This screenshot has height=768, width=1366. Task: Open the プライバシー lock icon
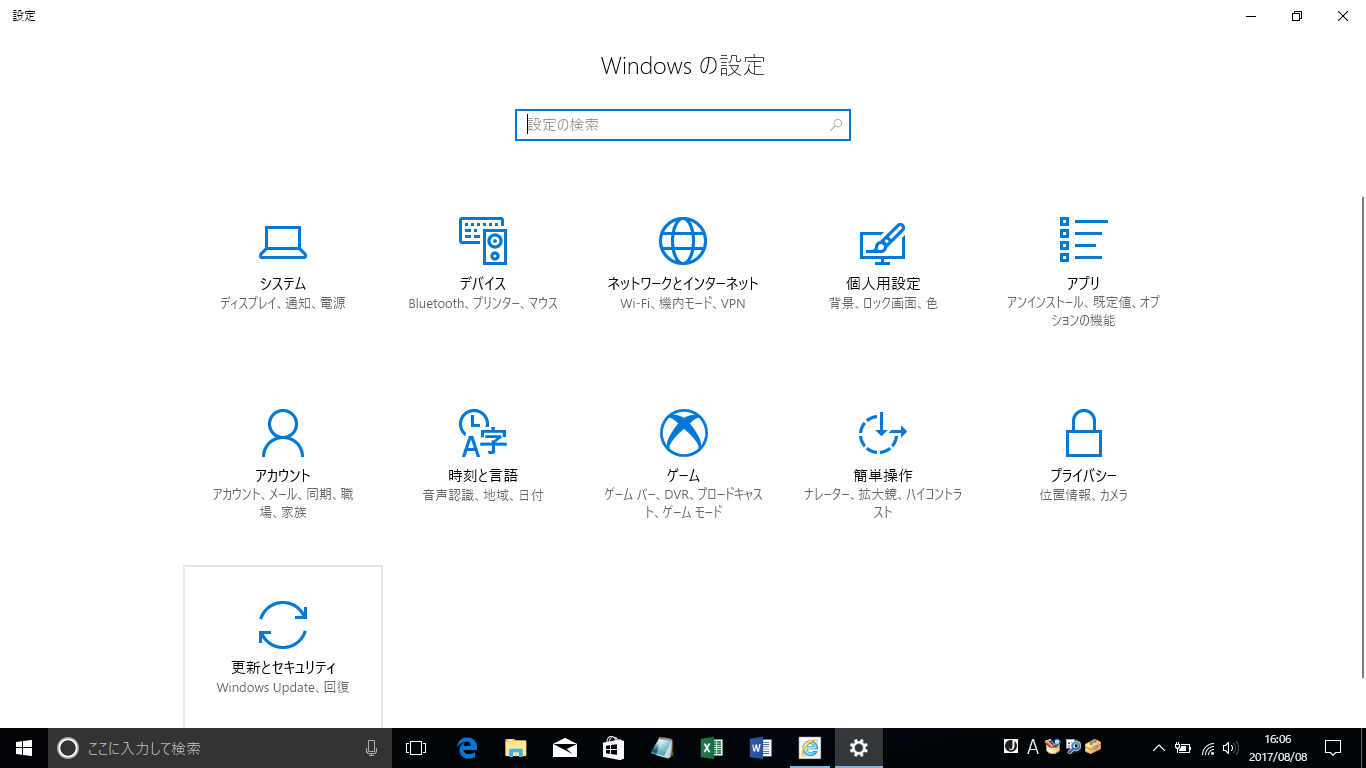tap(1083, 433)
